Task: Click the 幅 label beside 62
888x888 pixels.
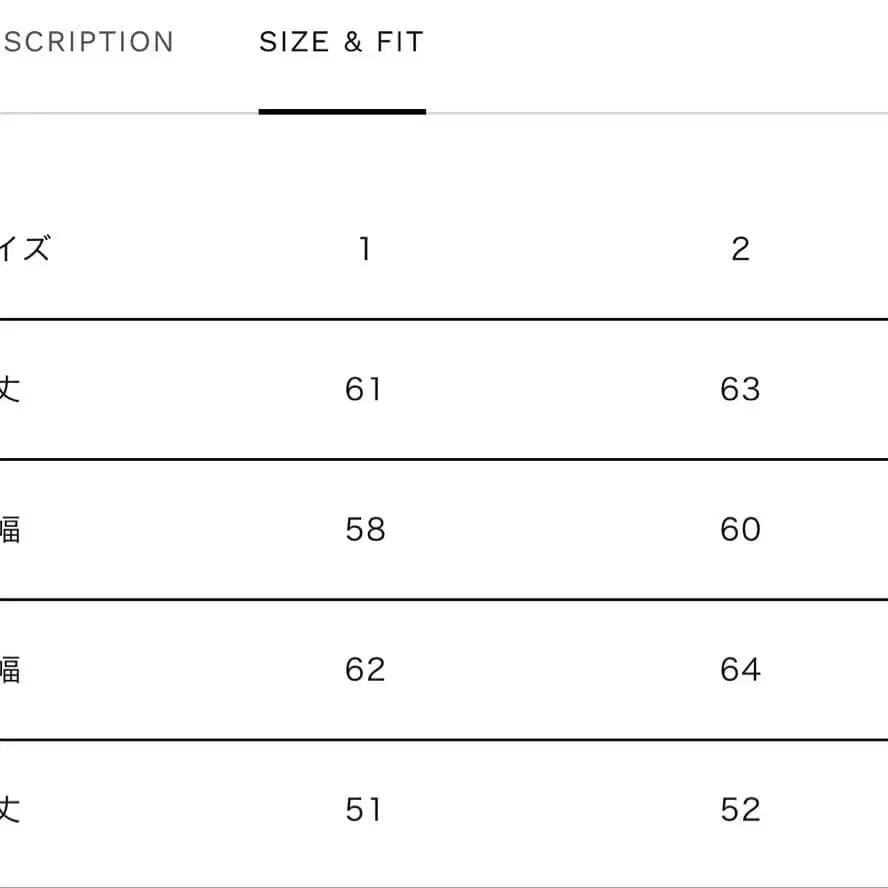Action: tap(9, 669)
